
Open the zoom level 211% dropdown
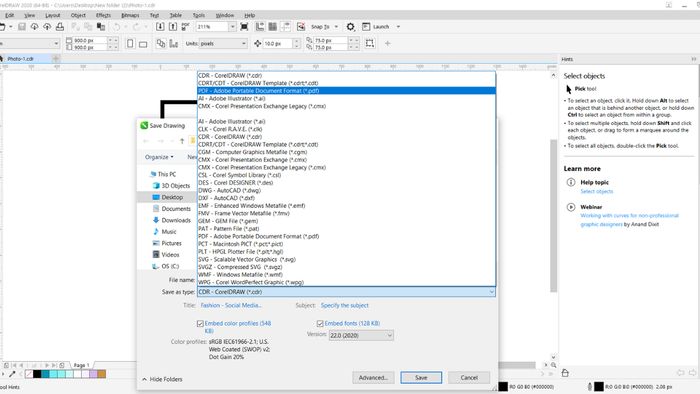(x=232, y=27)
